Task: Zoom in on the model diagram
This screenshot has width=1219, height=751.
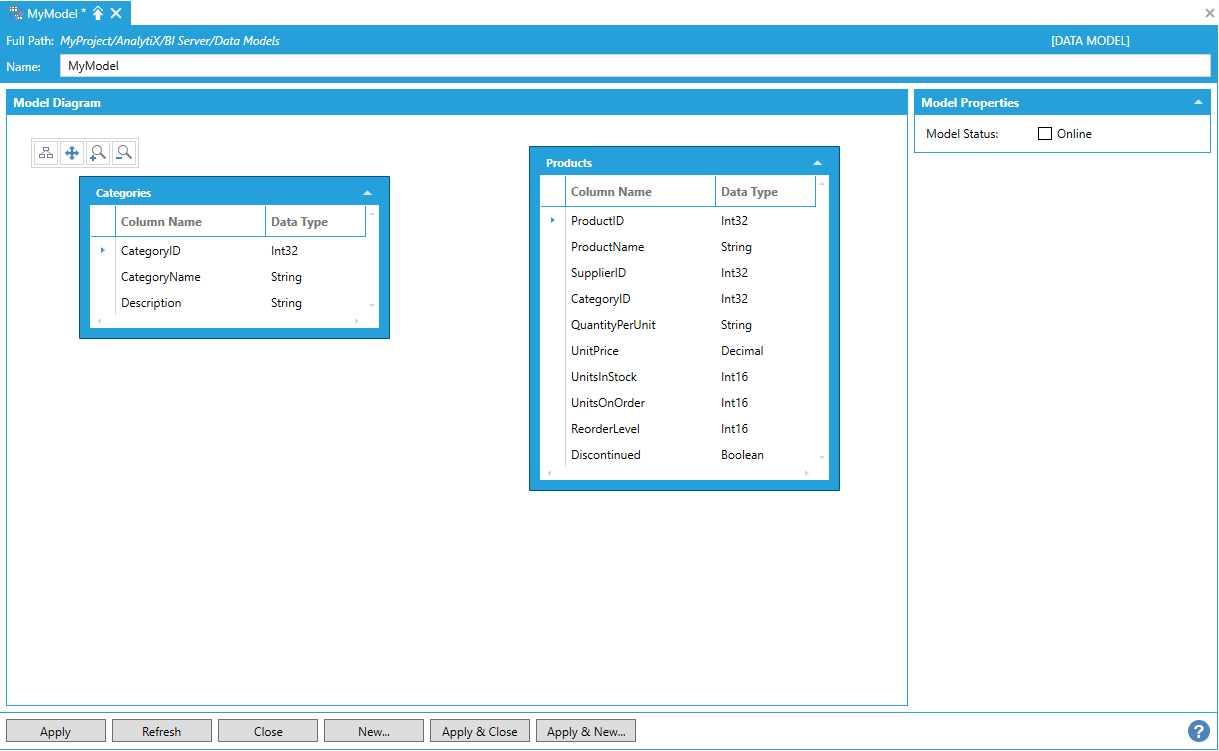Action: coord(98,153)
